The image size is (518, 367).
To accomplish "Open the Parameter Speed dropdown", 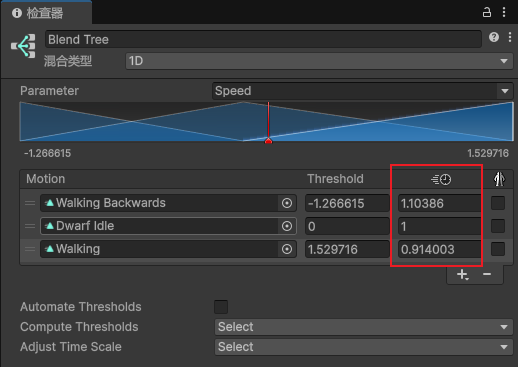I will [x=362, y=91].
